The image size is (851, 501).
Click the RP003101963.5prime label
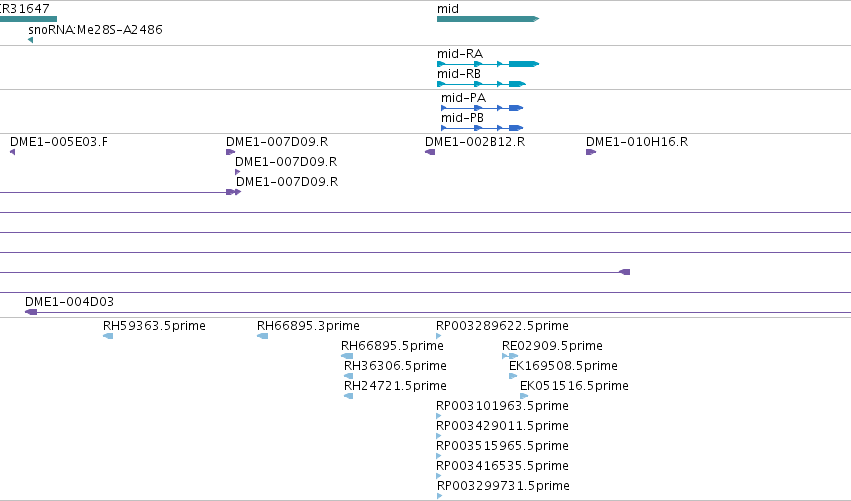tap(503, 406)
